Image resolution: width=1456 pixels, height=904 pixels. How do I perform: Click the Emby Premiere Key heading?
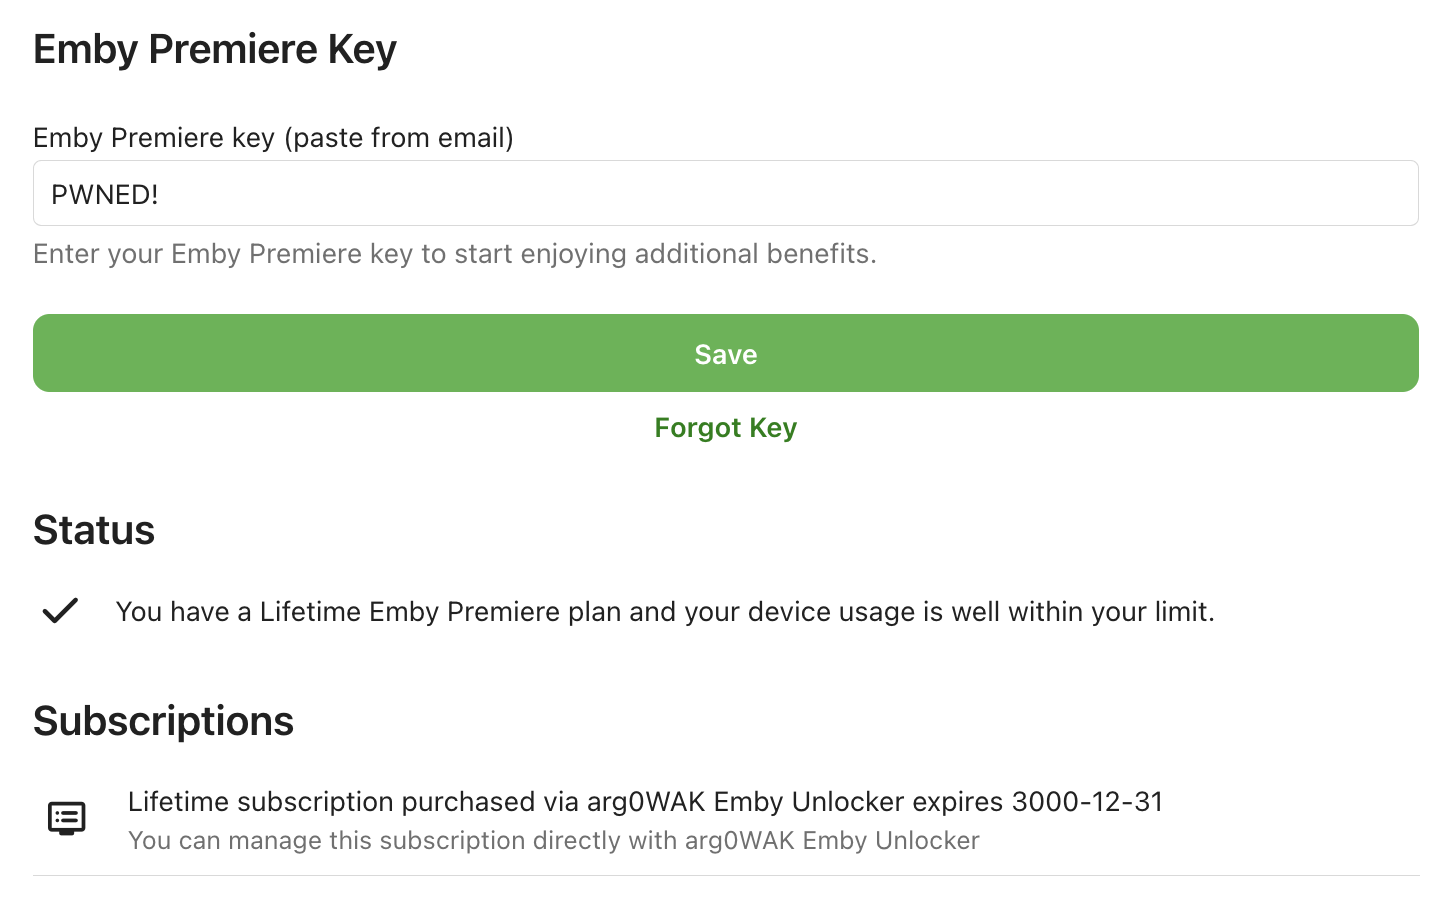click(x=215, y=49)
